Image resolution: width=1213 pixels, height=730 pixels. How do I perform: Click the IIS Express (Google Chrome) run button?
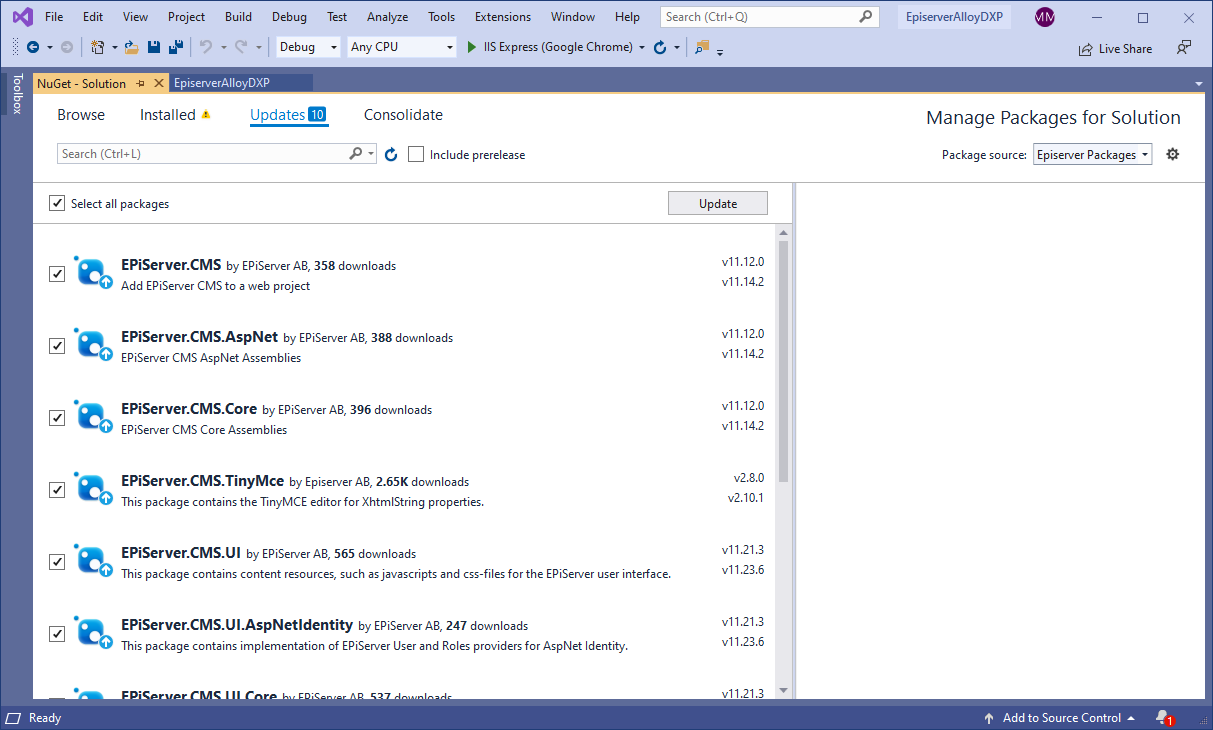click(x=550, y=47)
